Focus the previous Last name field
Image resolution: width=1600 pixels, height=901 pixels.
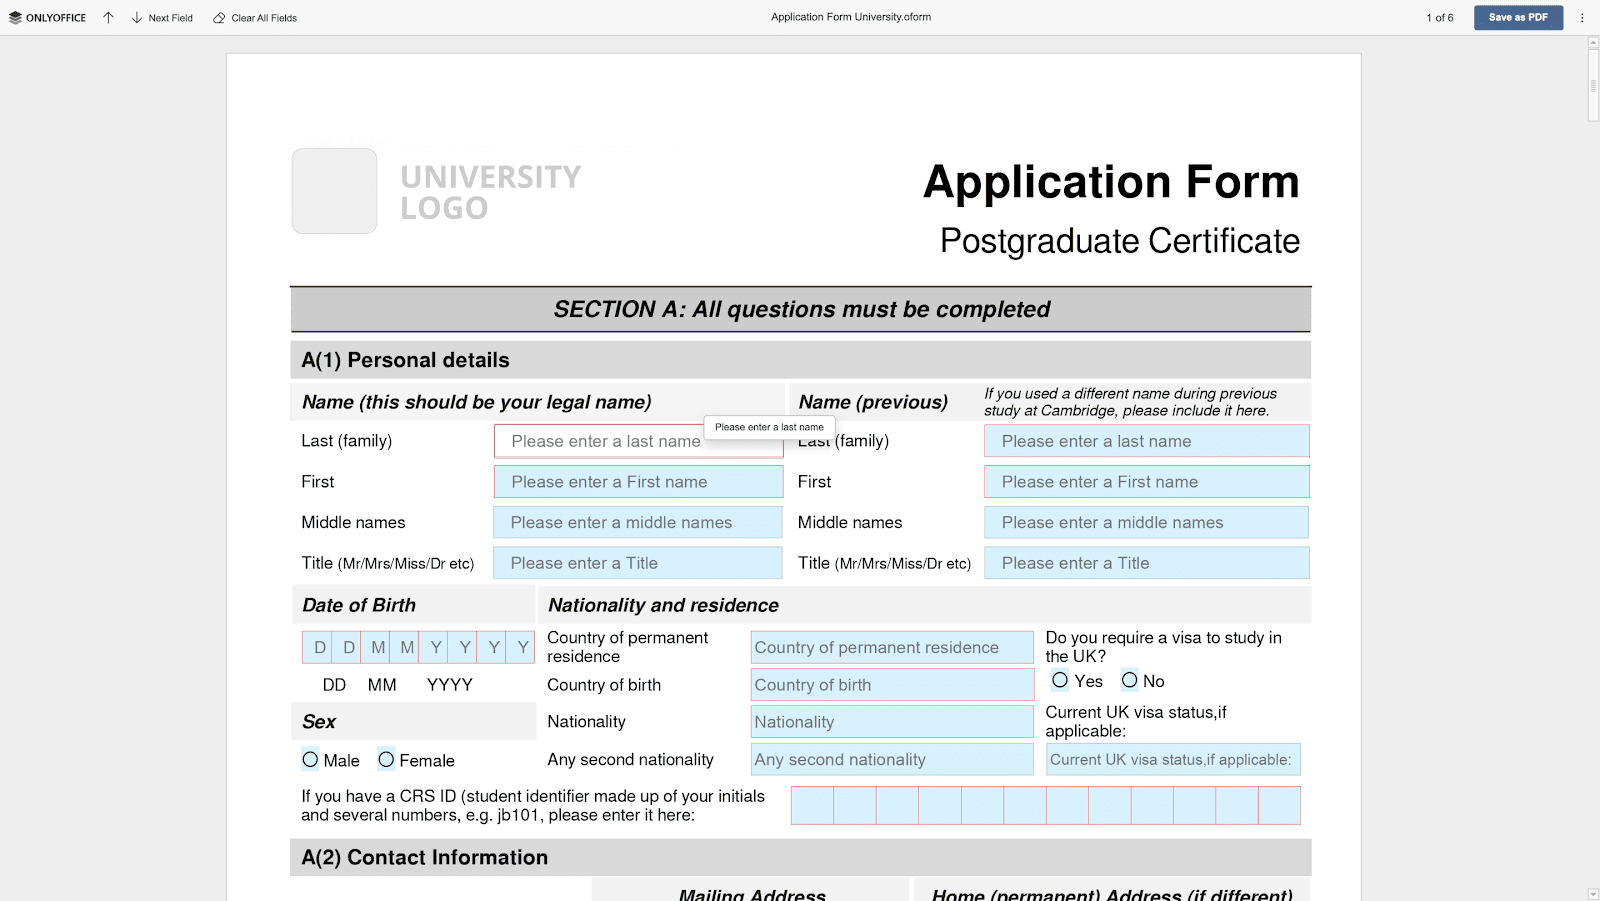pos(1147,441)
